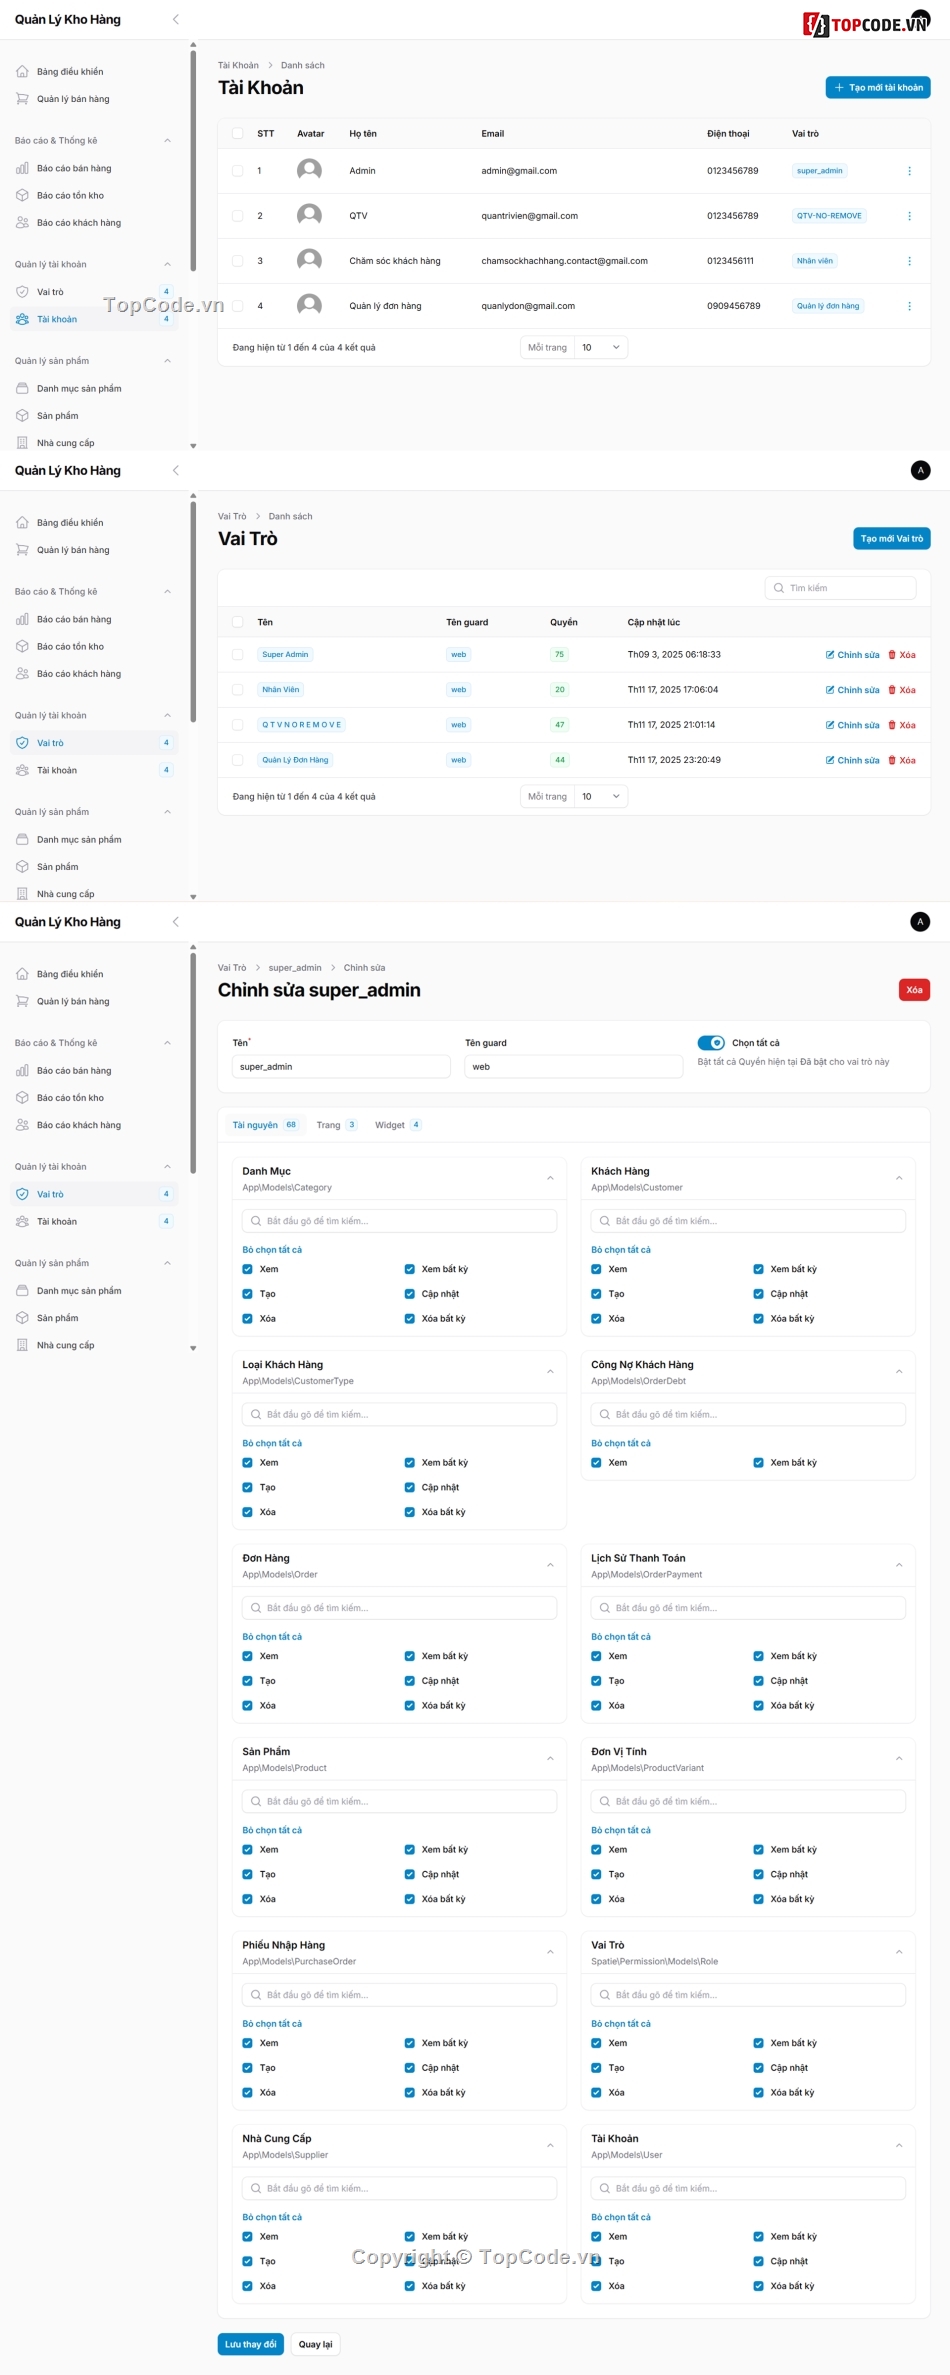This screenshot has width=950, height=2375.
Task: Collapse the Danh Mục permissions card
Action: tap(550, 1178)
